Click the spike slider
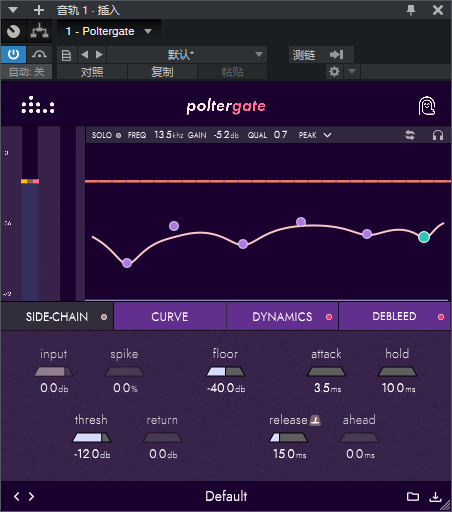Image resolution: width=452 pixels, height=512 pixels. (124, 372)
